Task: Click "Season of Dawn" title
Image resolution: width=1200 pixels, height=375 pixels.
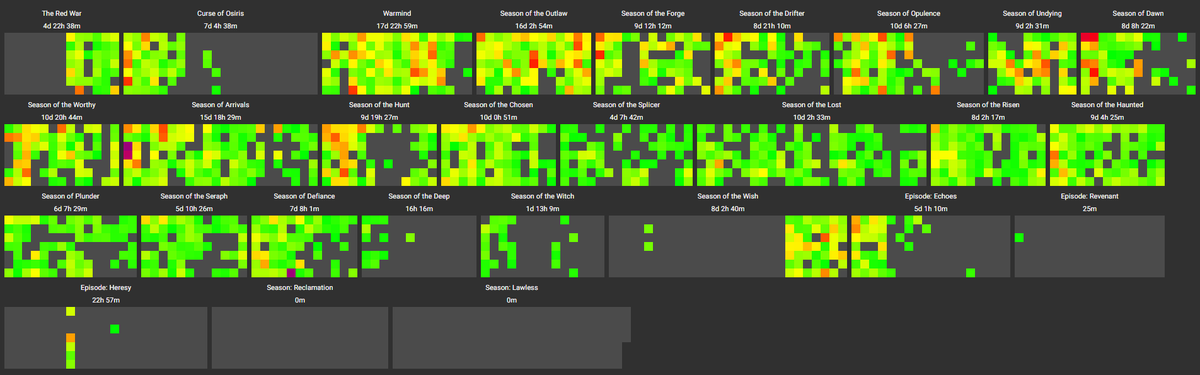Action: point(1138,13)
